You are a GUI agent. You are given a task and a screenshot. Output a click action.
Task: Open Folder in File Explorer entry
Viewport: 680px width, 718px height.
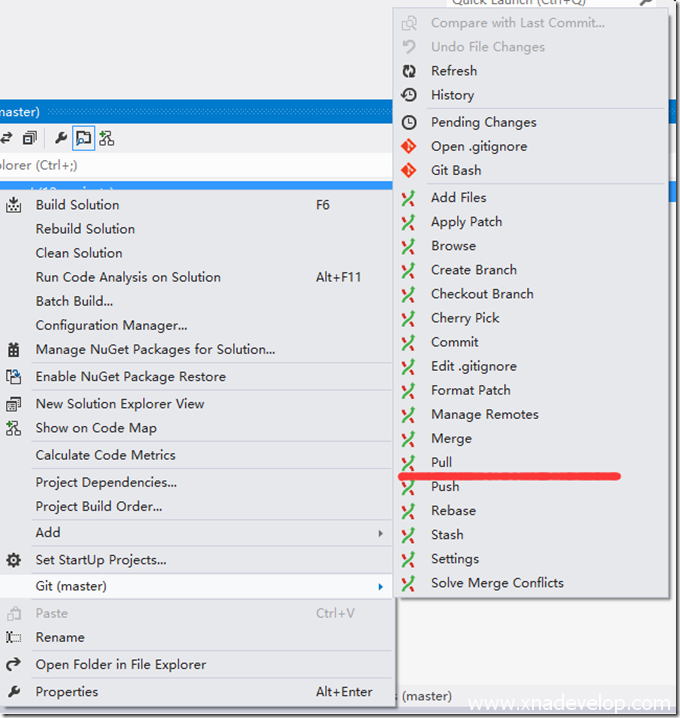pos(120,665)
